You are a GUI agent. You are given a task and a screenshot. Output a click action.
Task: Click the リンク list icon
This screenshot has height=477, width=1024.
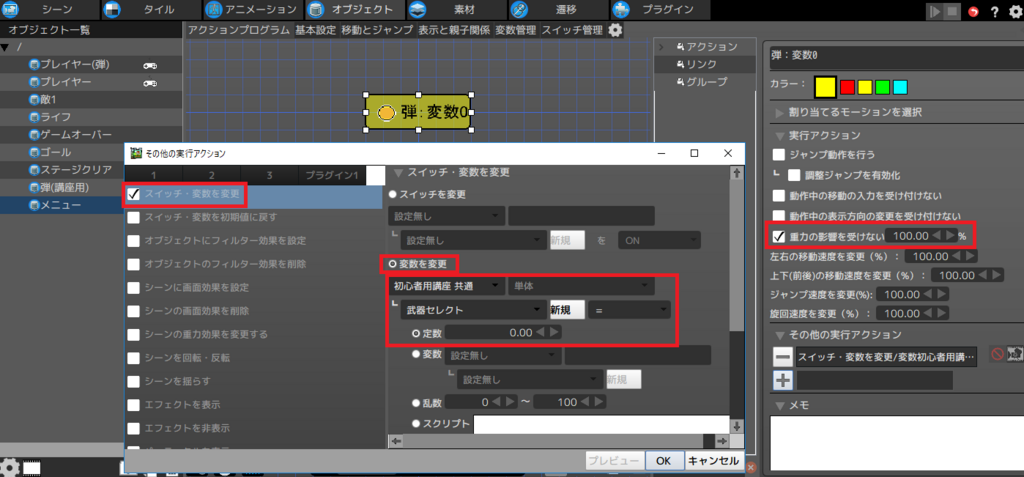(x=680, y=64)
